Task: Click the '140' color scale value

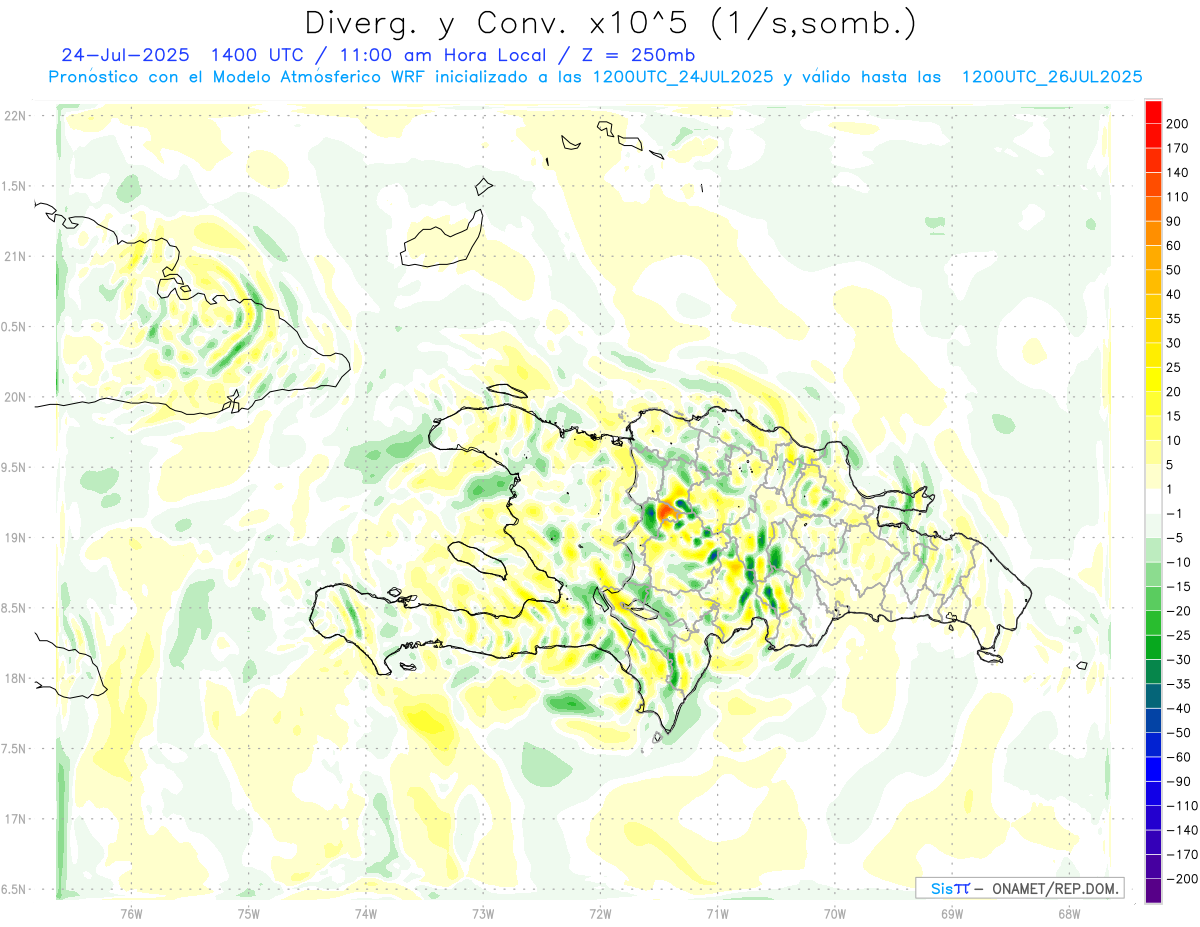Action: [1177, 172]
